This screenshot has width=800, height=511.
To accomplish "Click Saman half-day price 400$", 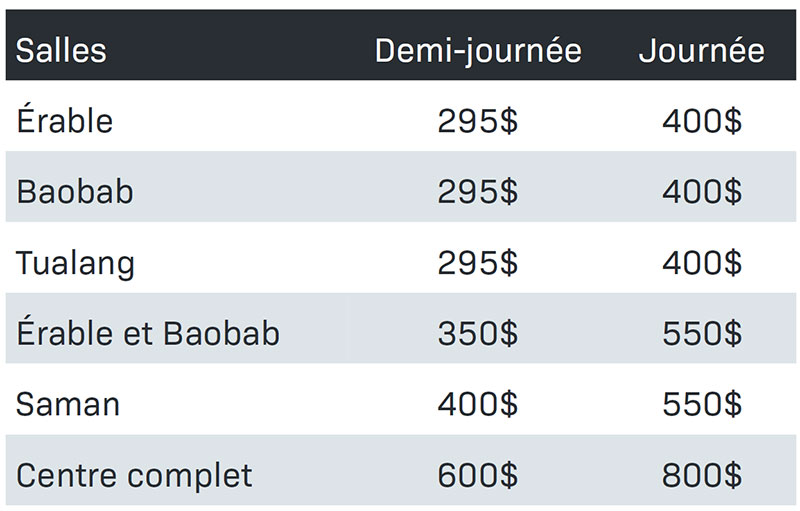I will coord(478,404).
